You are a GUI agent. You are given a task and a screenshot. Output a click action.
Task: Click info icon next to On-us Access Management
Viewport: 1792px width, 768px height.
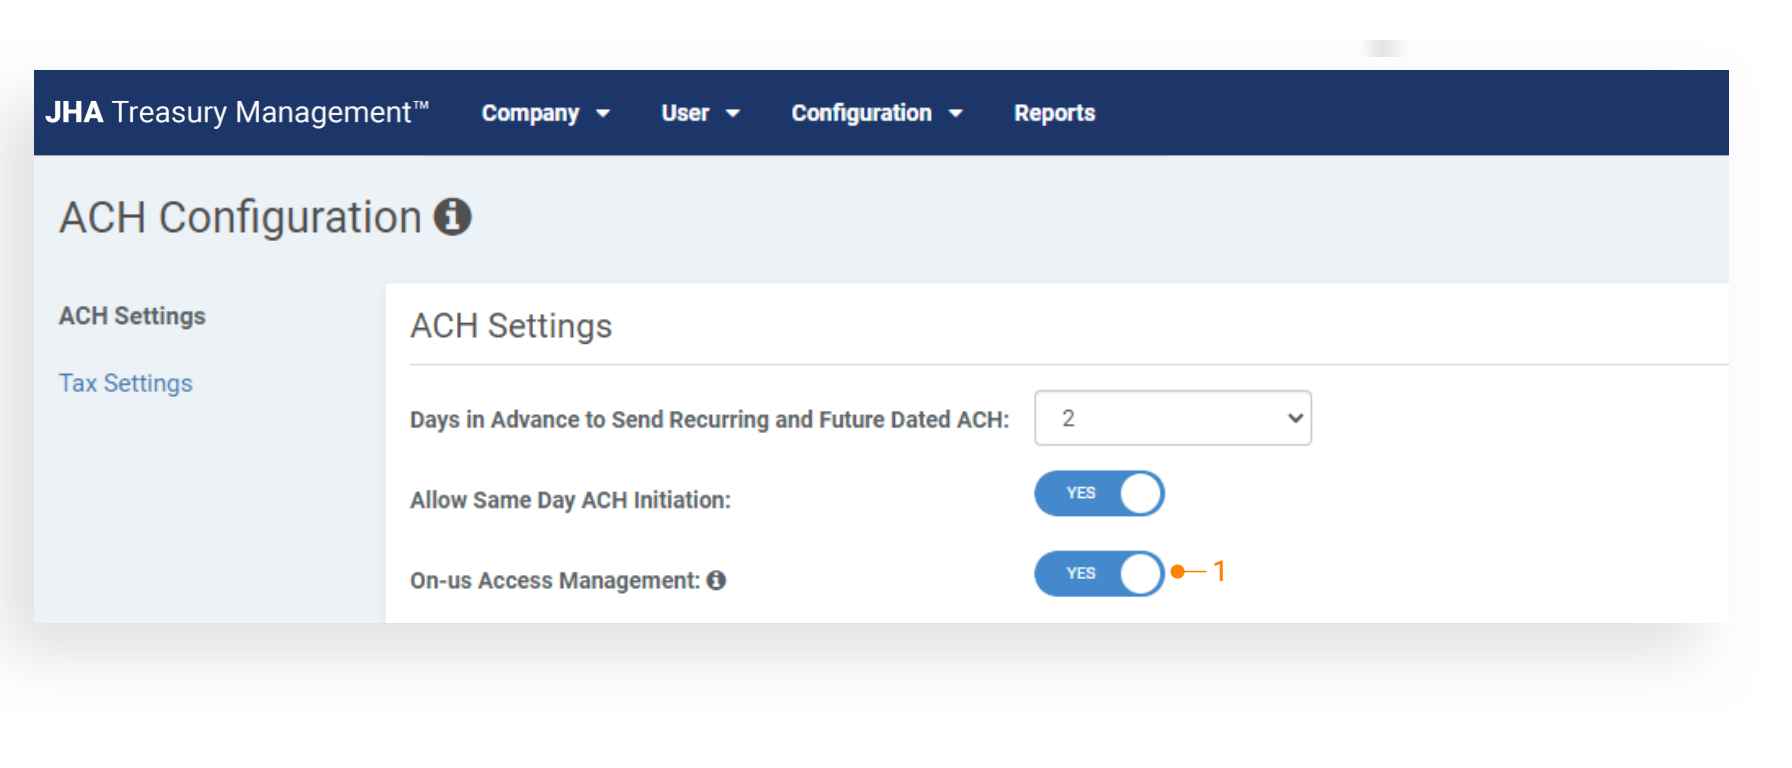pos(716,580)
